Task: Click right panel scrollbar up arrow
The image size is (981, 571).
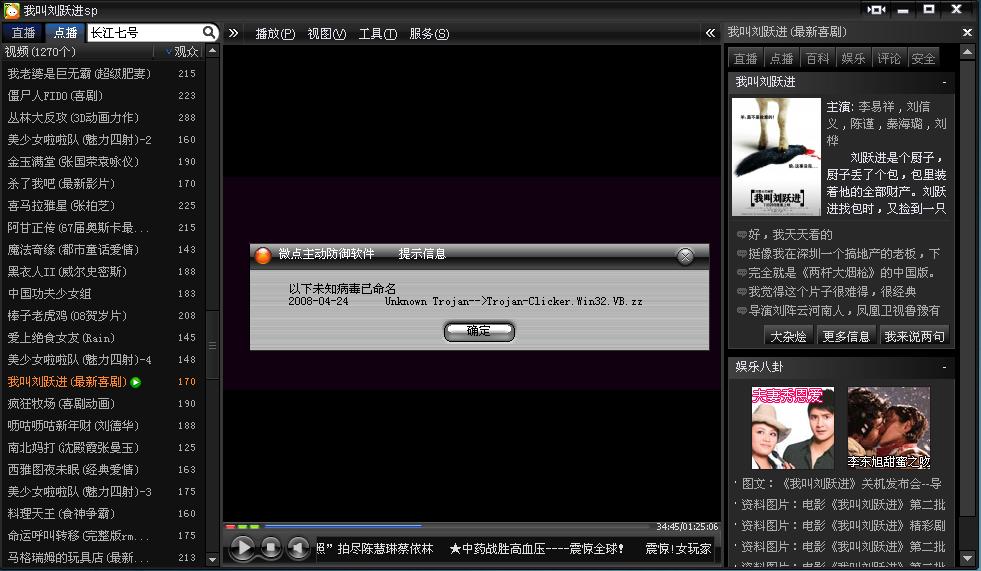Action: pyautogui.click(x=967, y=53)
